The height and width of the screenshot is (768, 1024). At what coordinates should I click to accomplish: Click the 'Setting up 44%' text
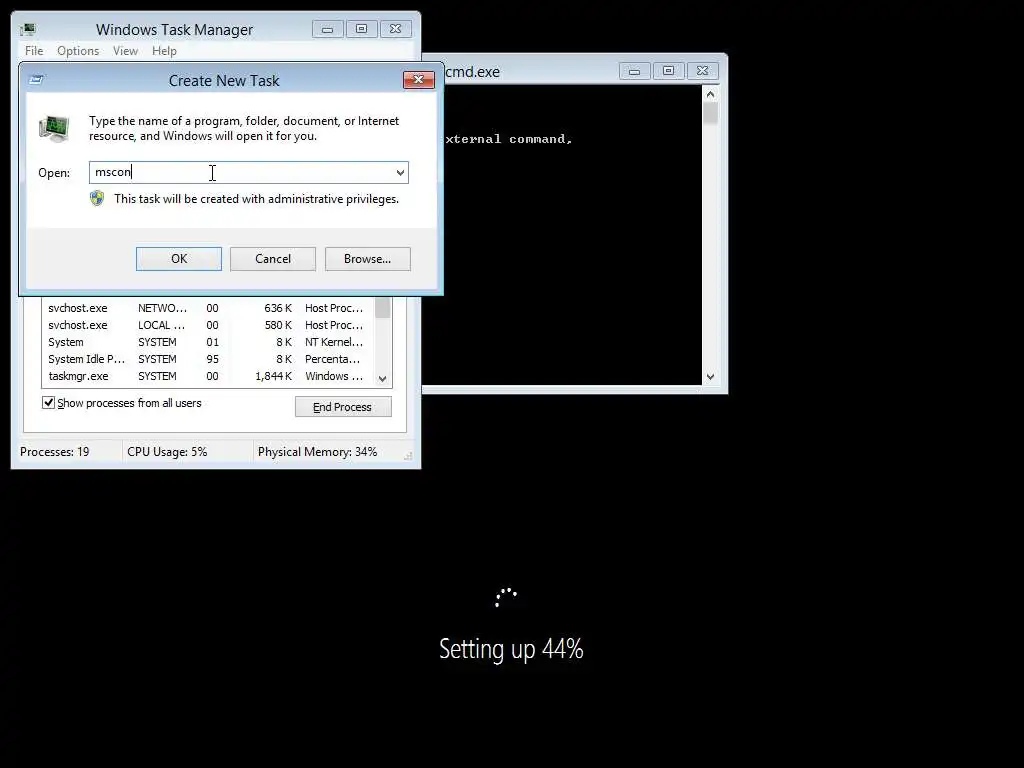click(x=511, y=649)
